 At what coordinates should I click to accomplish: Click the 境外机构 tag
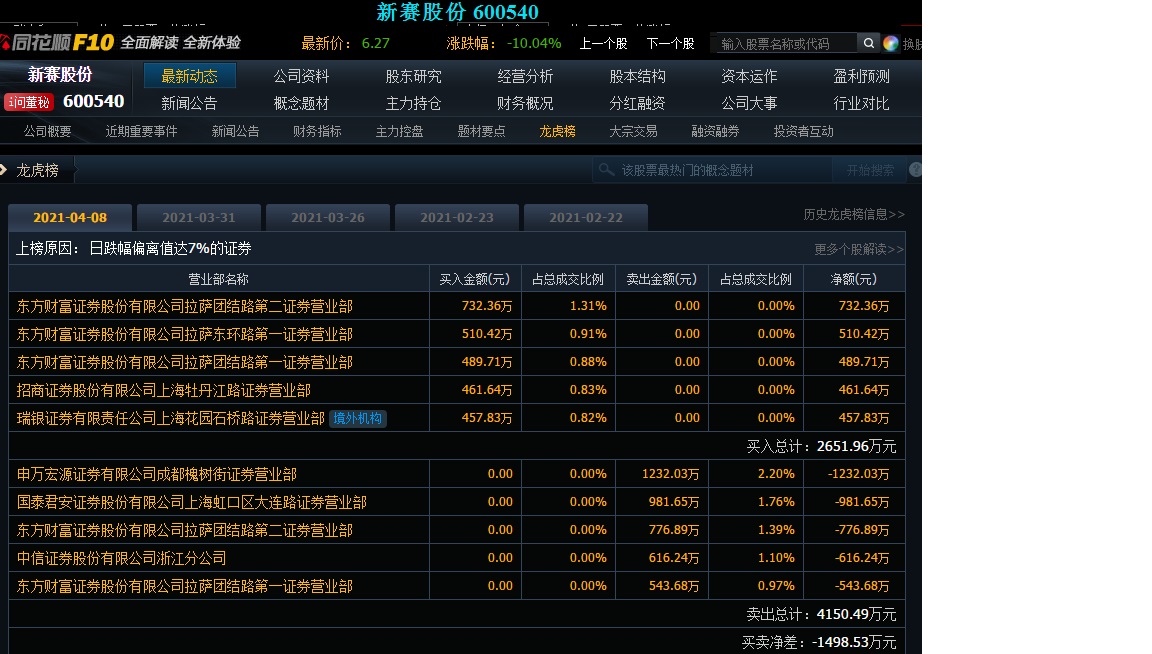pos(357,418)
